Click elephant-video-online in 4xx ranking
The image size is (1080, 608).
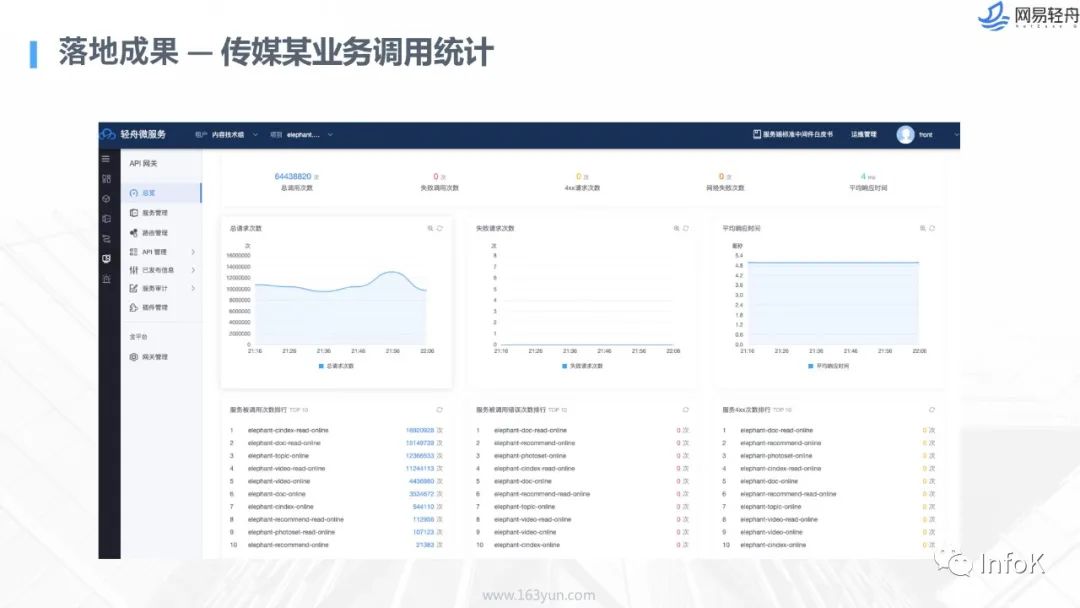[x=771, y=532]
